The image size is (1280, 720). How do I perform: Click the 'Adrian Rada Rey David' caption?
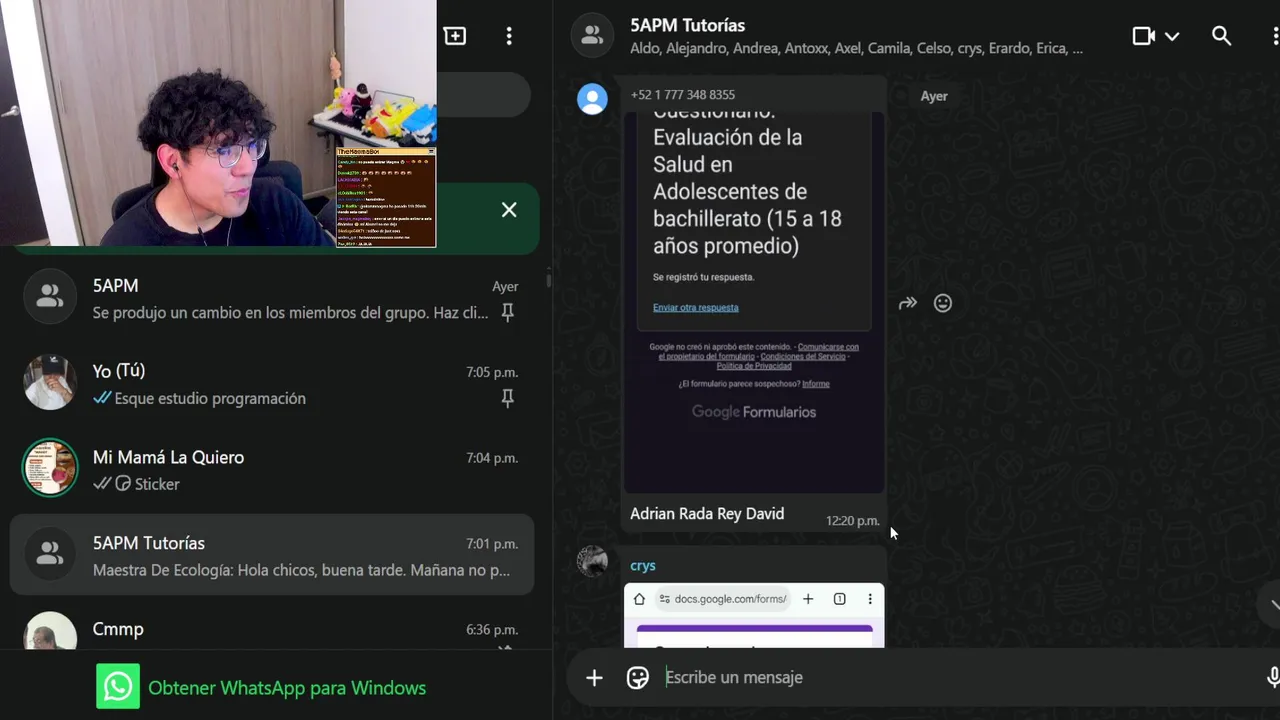[707, 514]
